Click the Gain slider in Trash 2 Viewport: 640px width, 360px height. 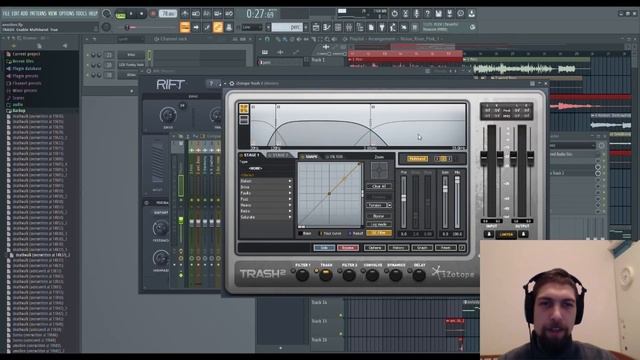point(445,202)
